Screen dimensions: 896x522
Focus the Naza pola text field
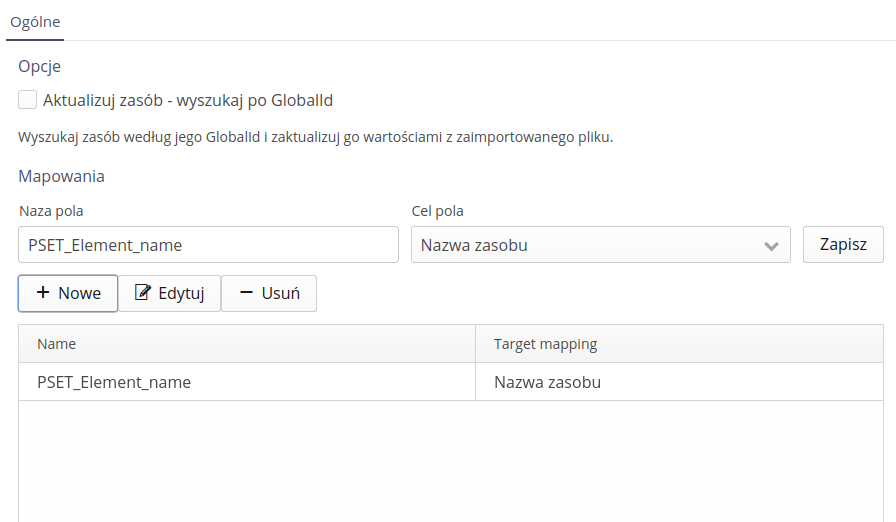tap(208, 245)
